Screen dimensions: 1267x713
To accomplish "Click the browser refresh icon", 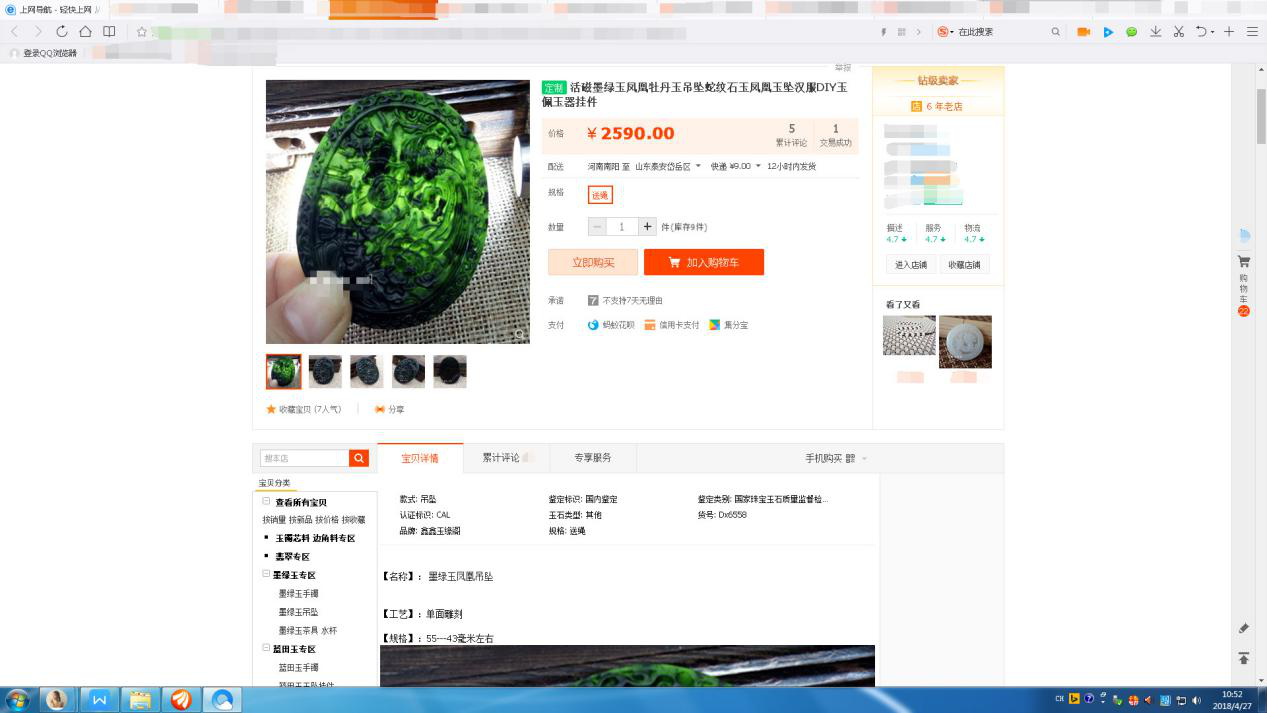I will (x=62, y=32).
